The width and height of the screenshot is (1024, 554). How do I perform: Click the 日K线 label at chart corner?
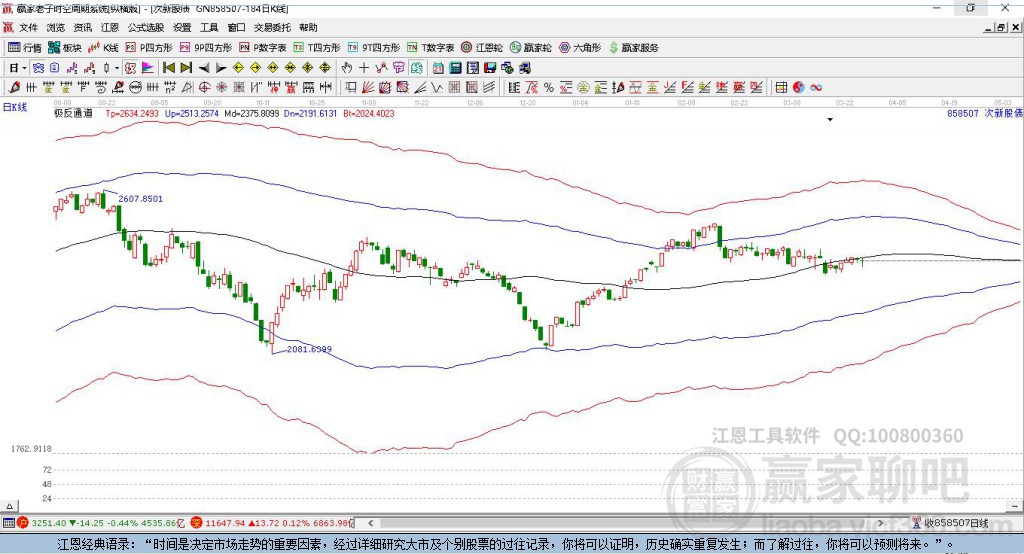click(15, 107)
